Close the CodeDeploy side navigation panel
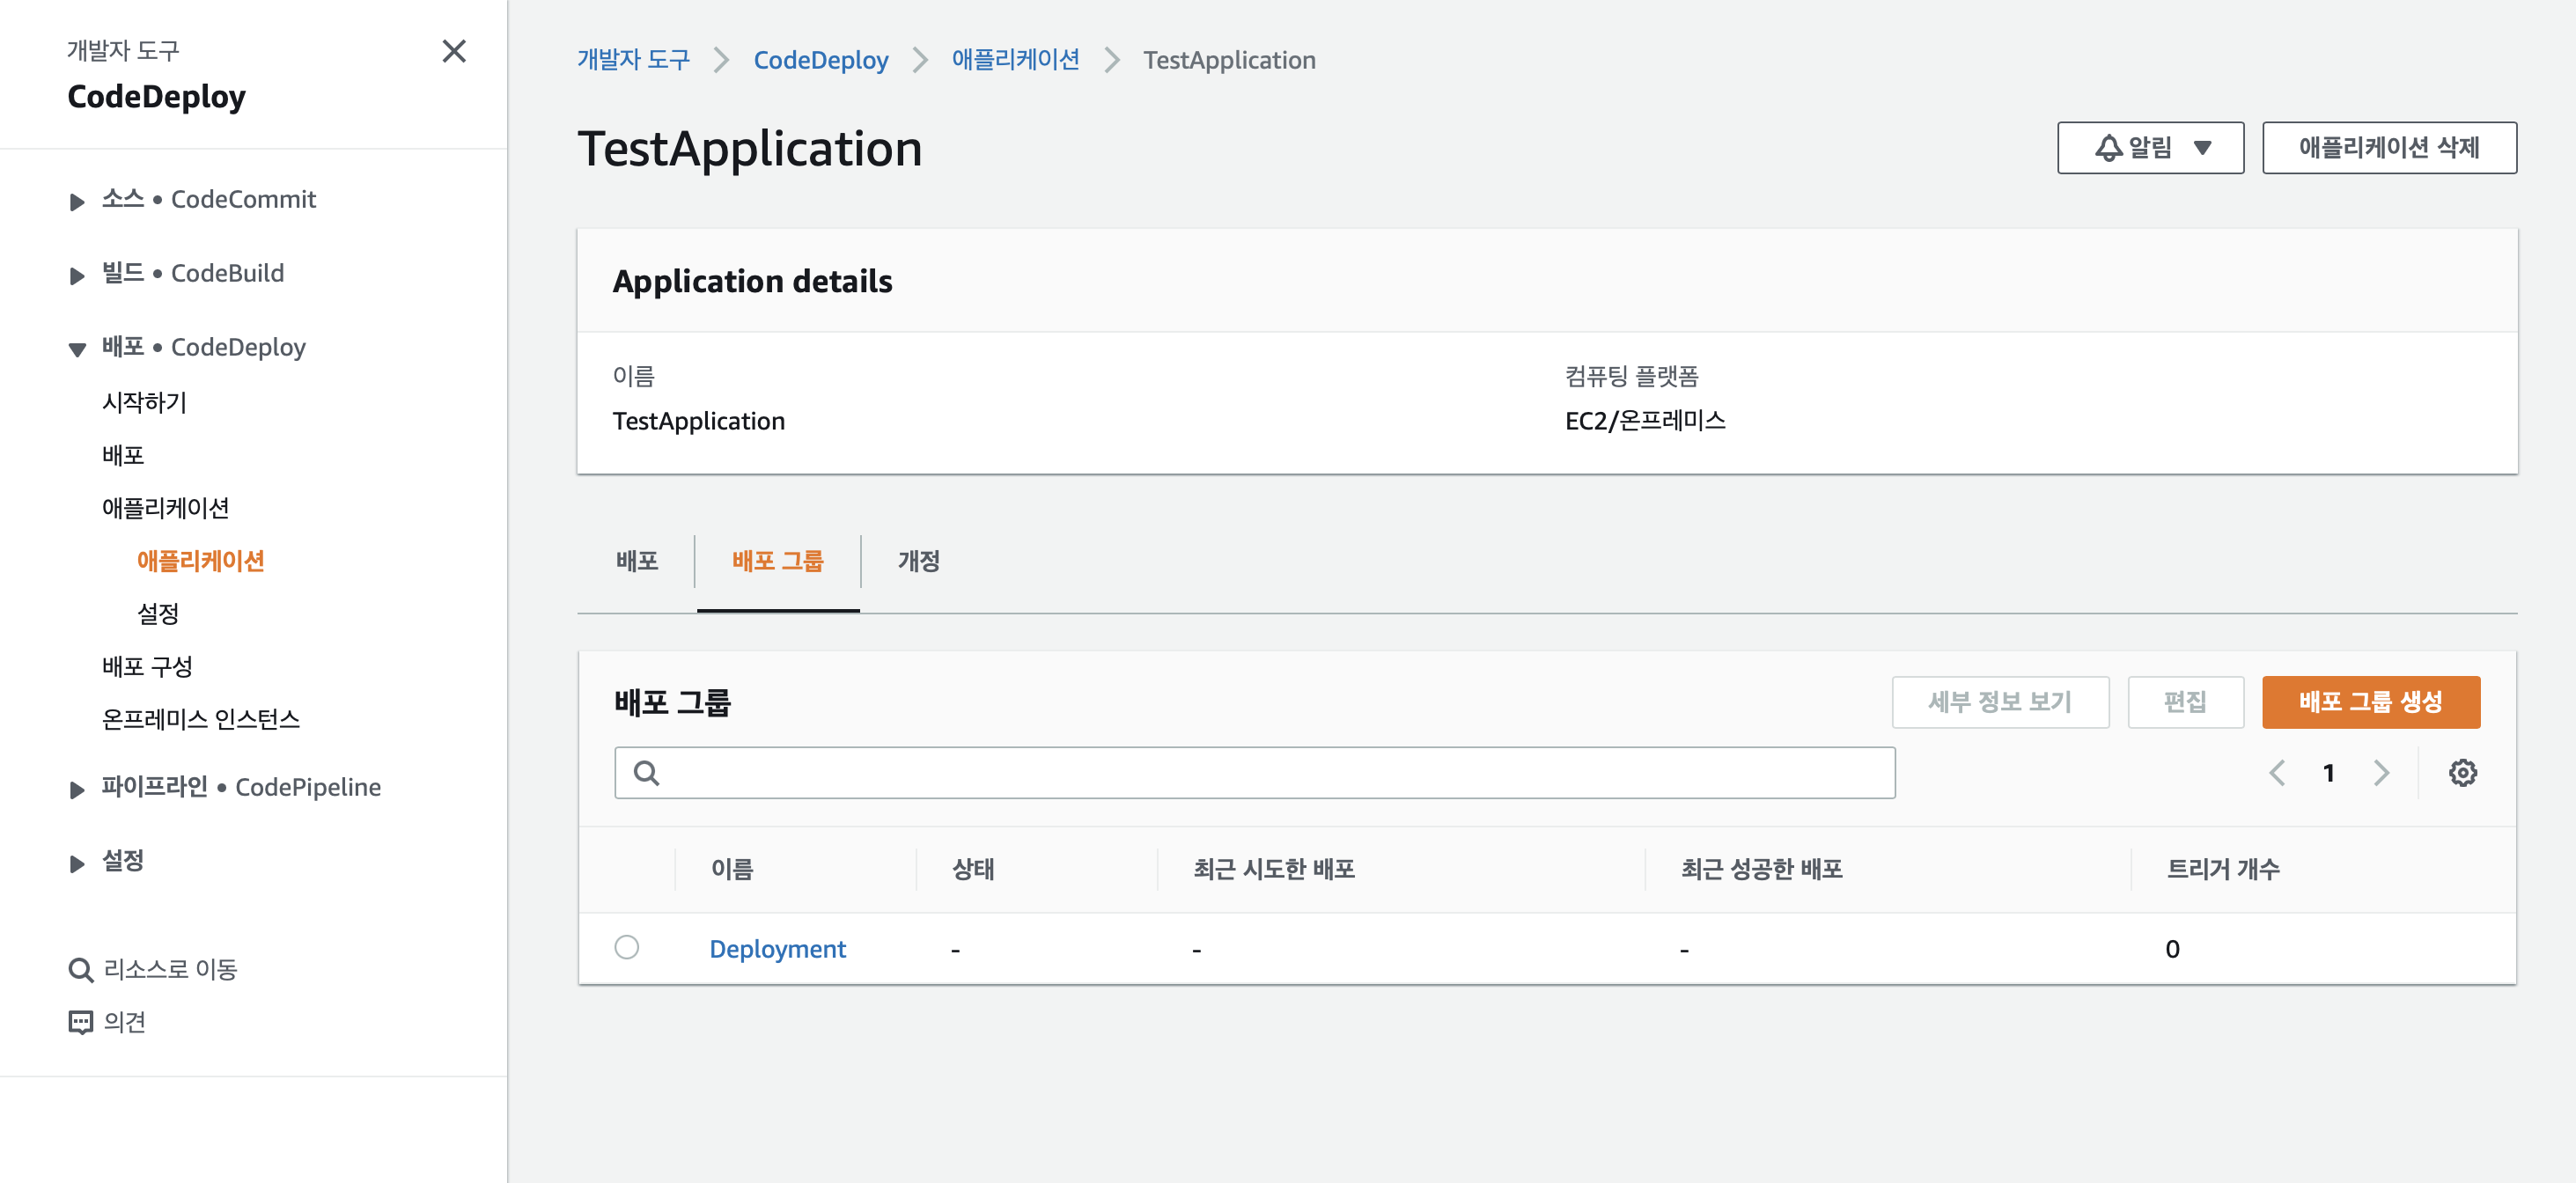 click(x=454, y=51)
